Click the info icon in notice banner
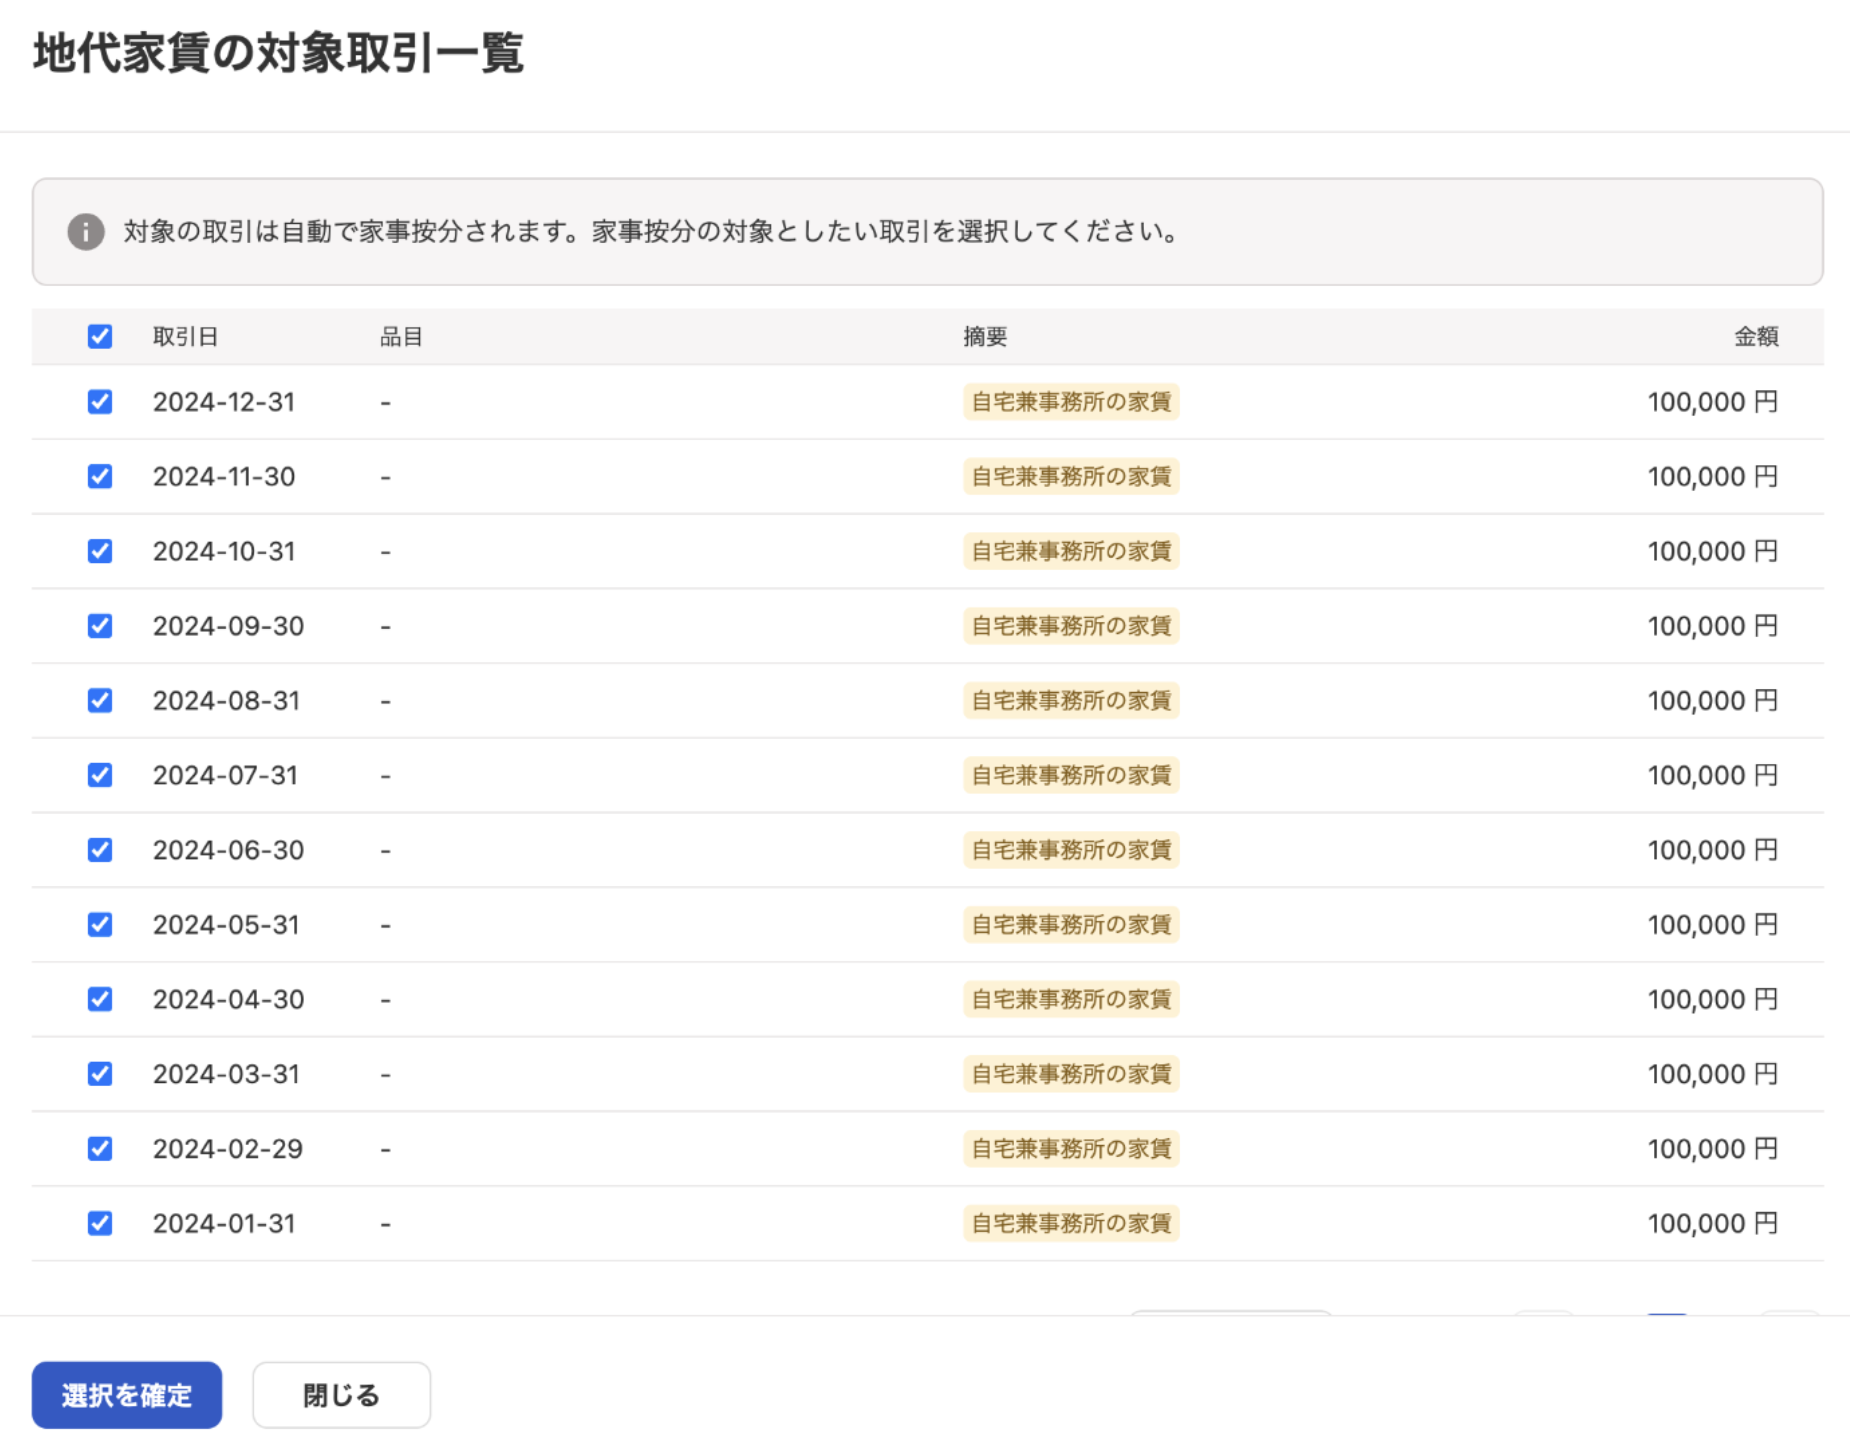Screen dimensions: 1850x1448 click(x=86, y=232)
